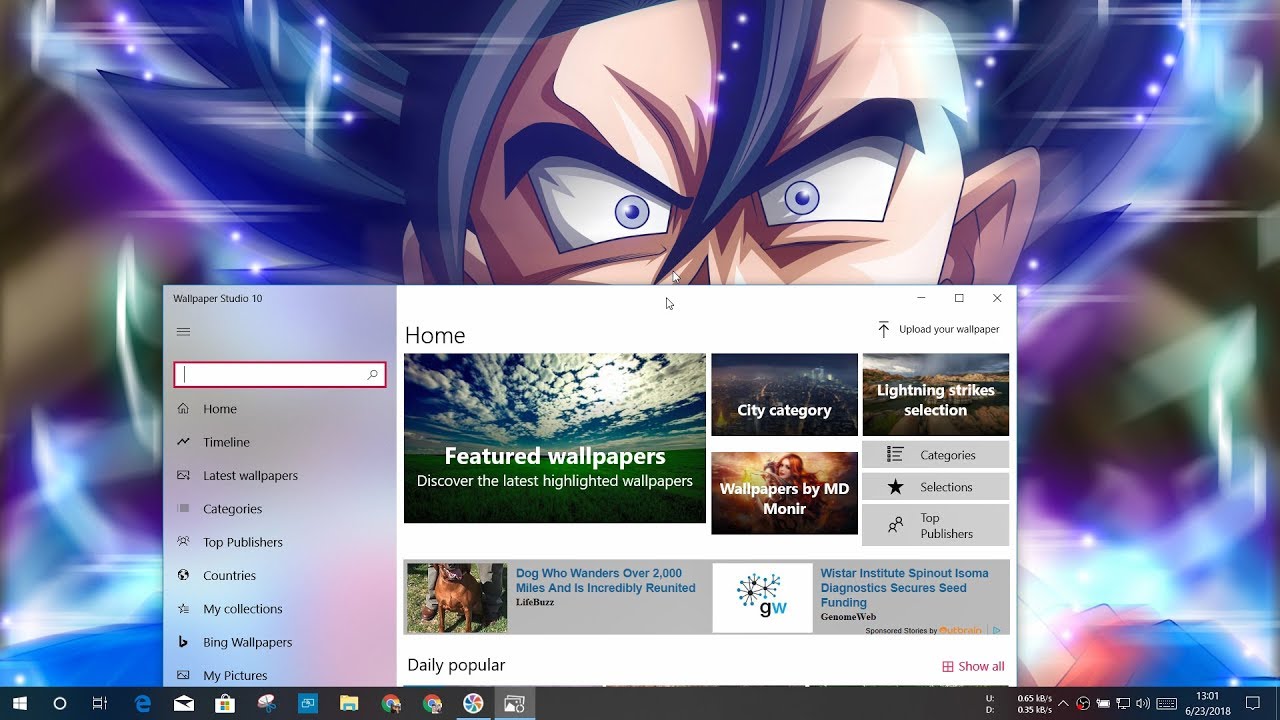The width and height of the screenshot is (1280, 720).
Task: Open the Featured wallpapers tile
Action: coord(554,438)
